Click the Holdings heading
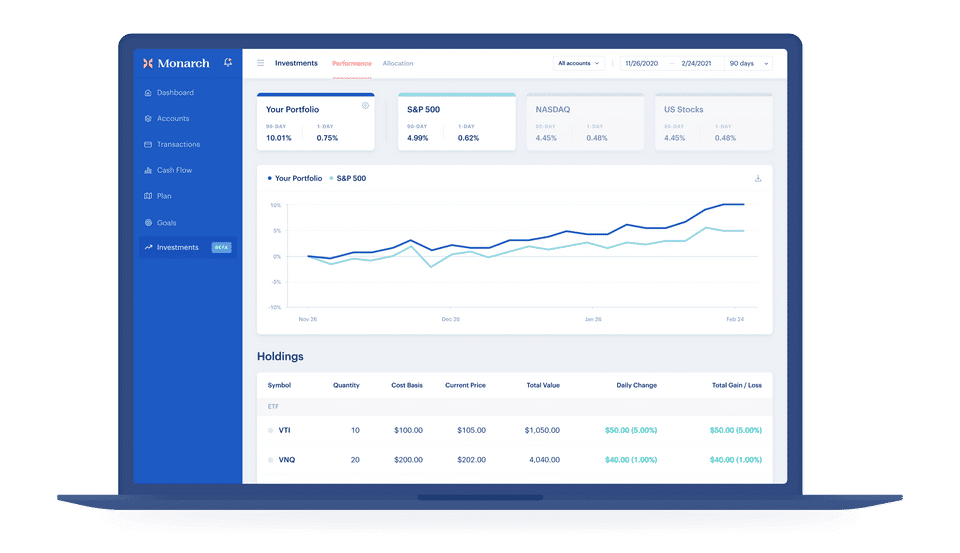Viewport: 960px width, 553px height. coord(280,356)
